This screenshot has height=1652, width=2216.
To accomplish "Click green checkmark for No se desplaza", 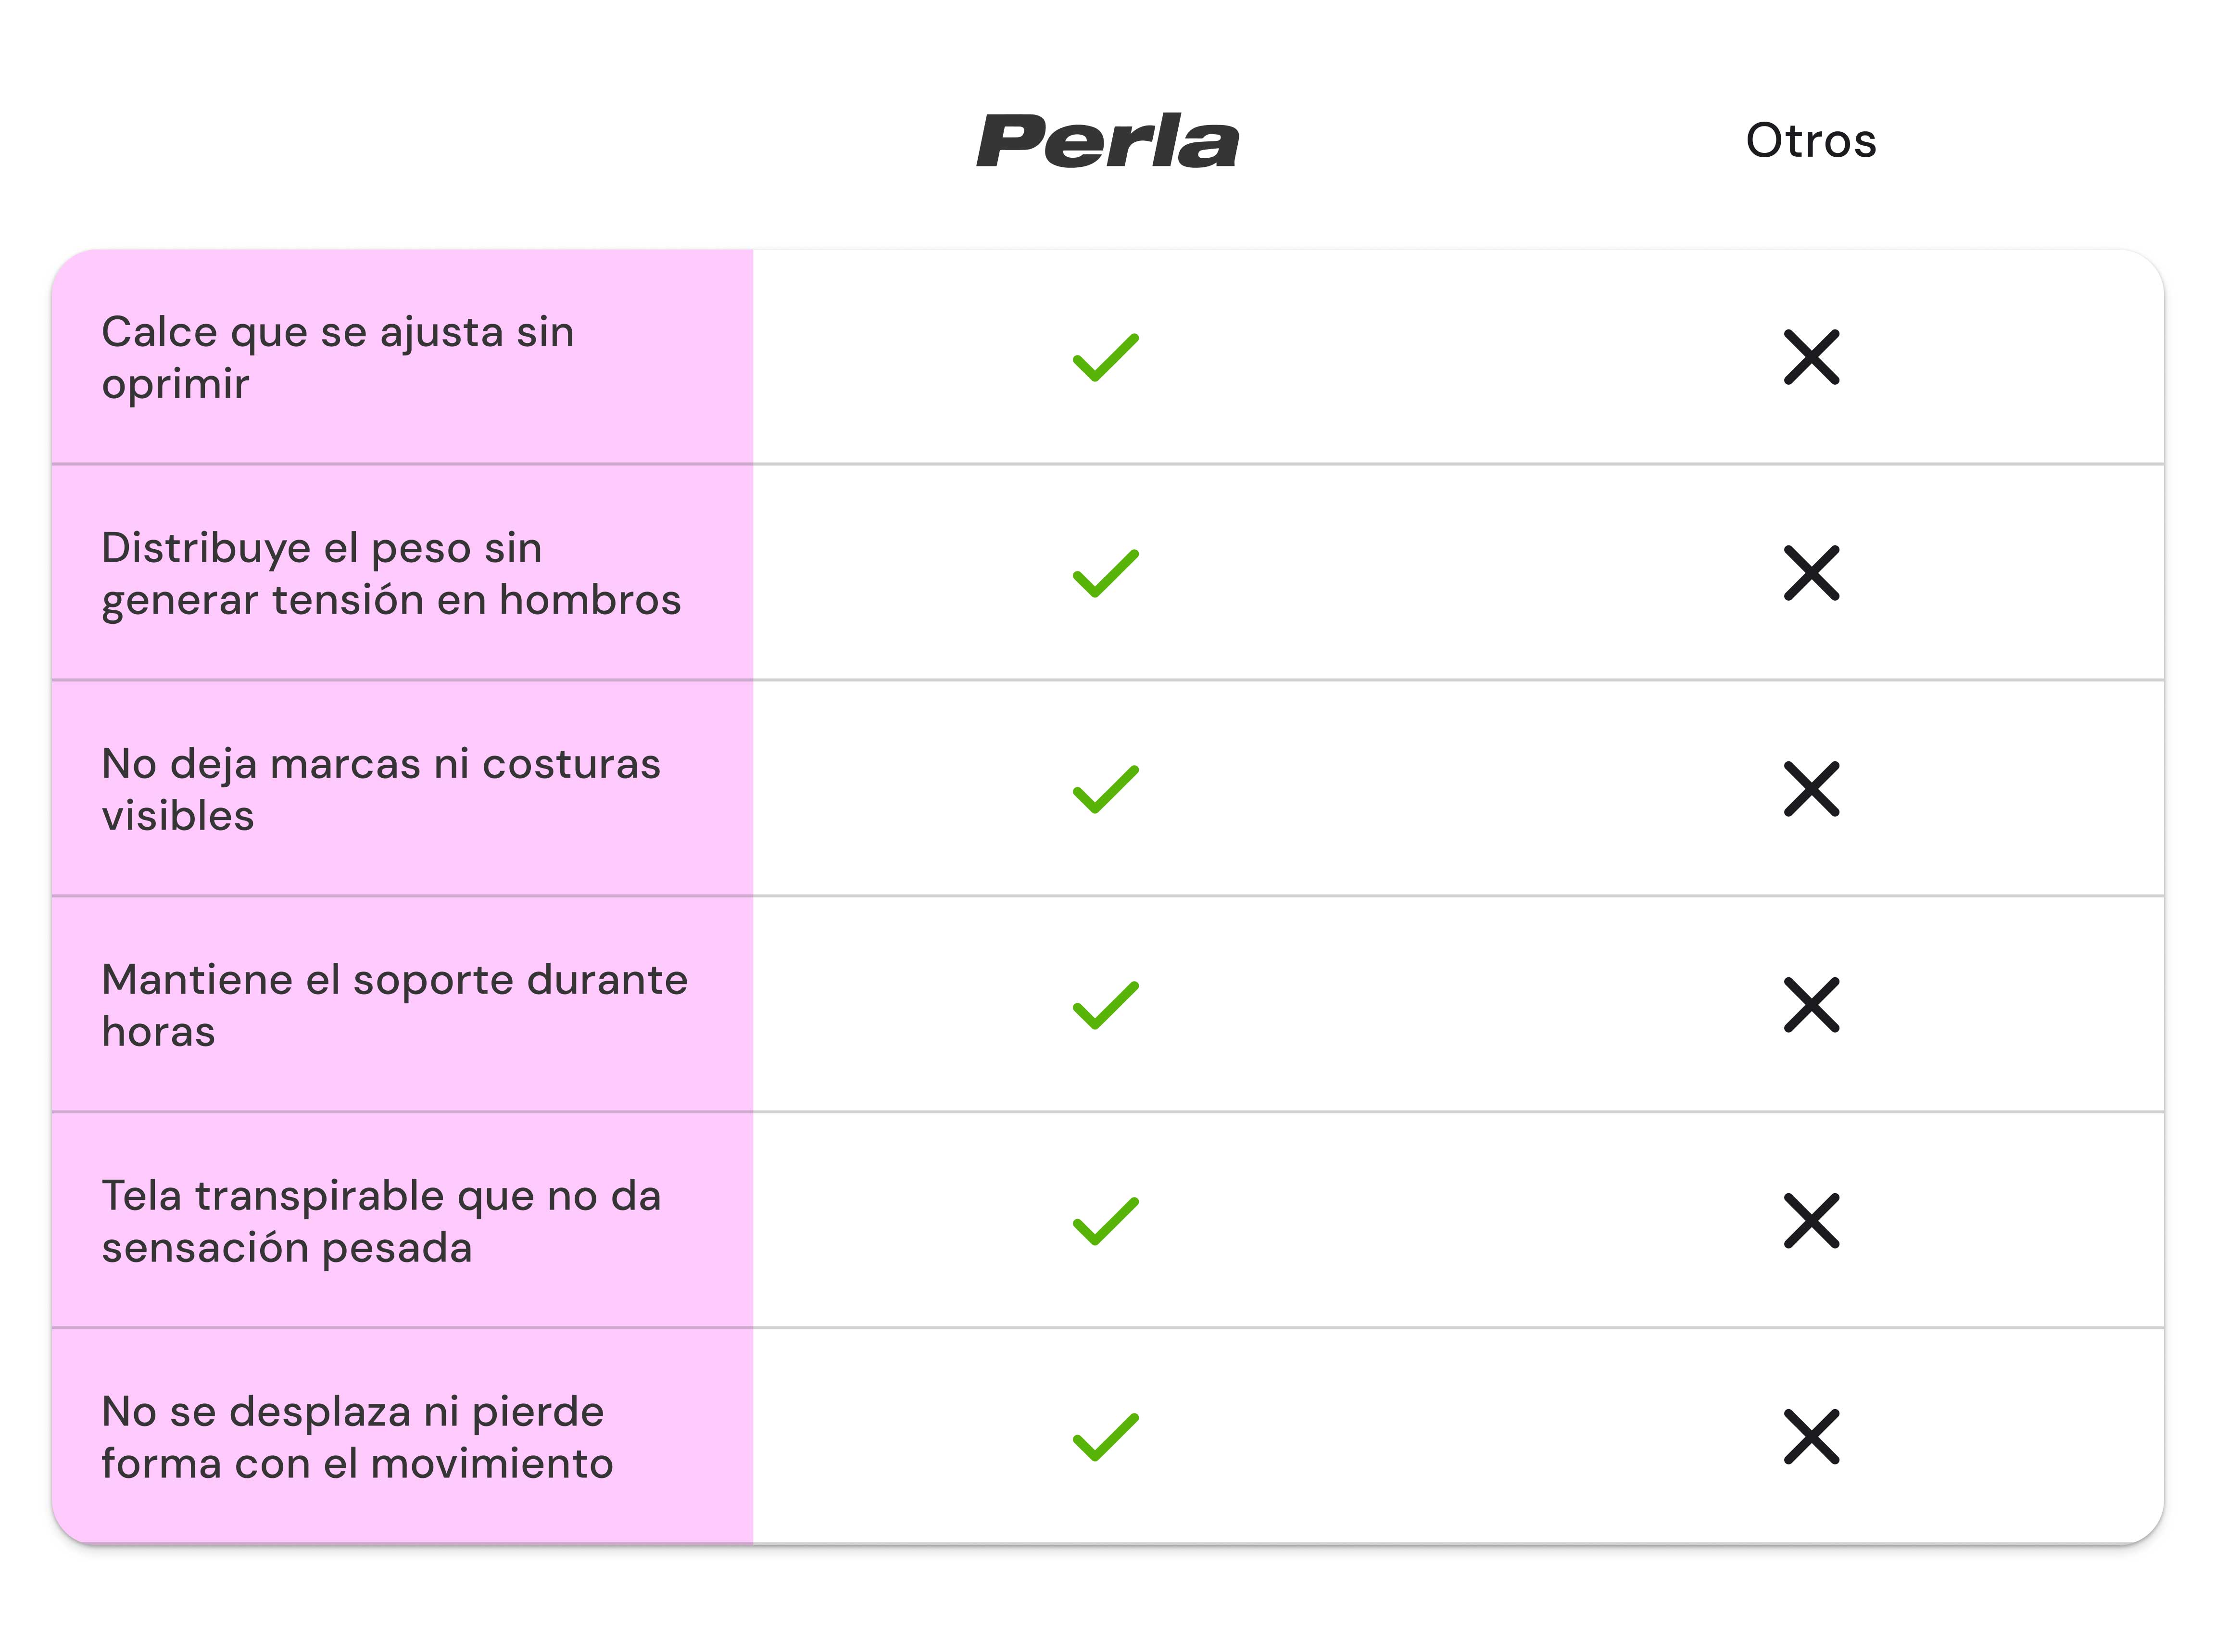I will pyautogui.click(x=1105, y=1437).
